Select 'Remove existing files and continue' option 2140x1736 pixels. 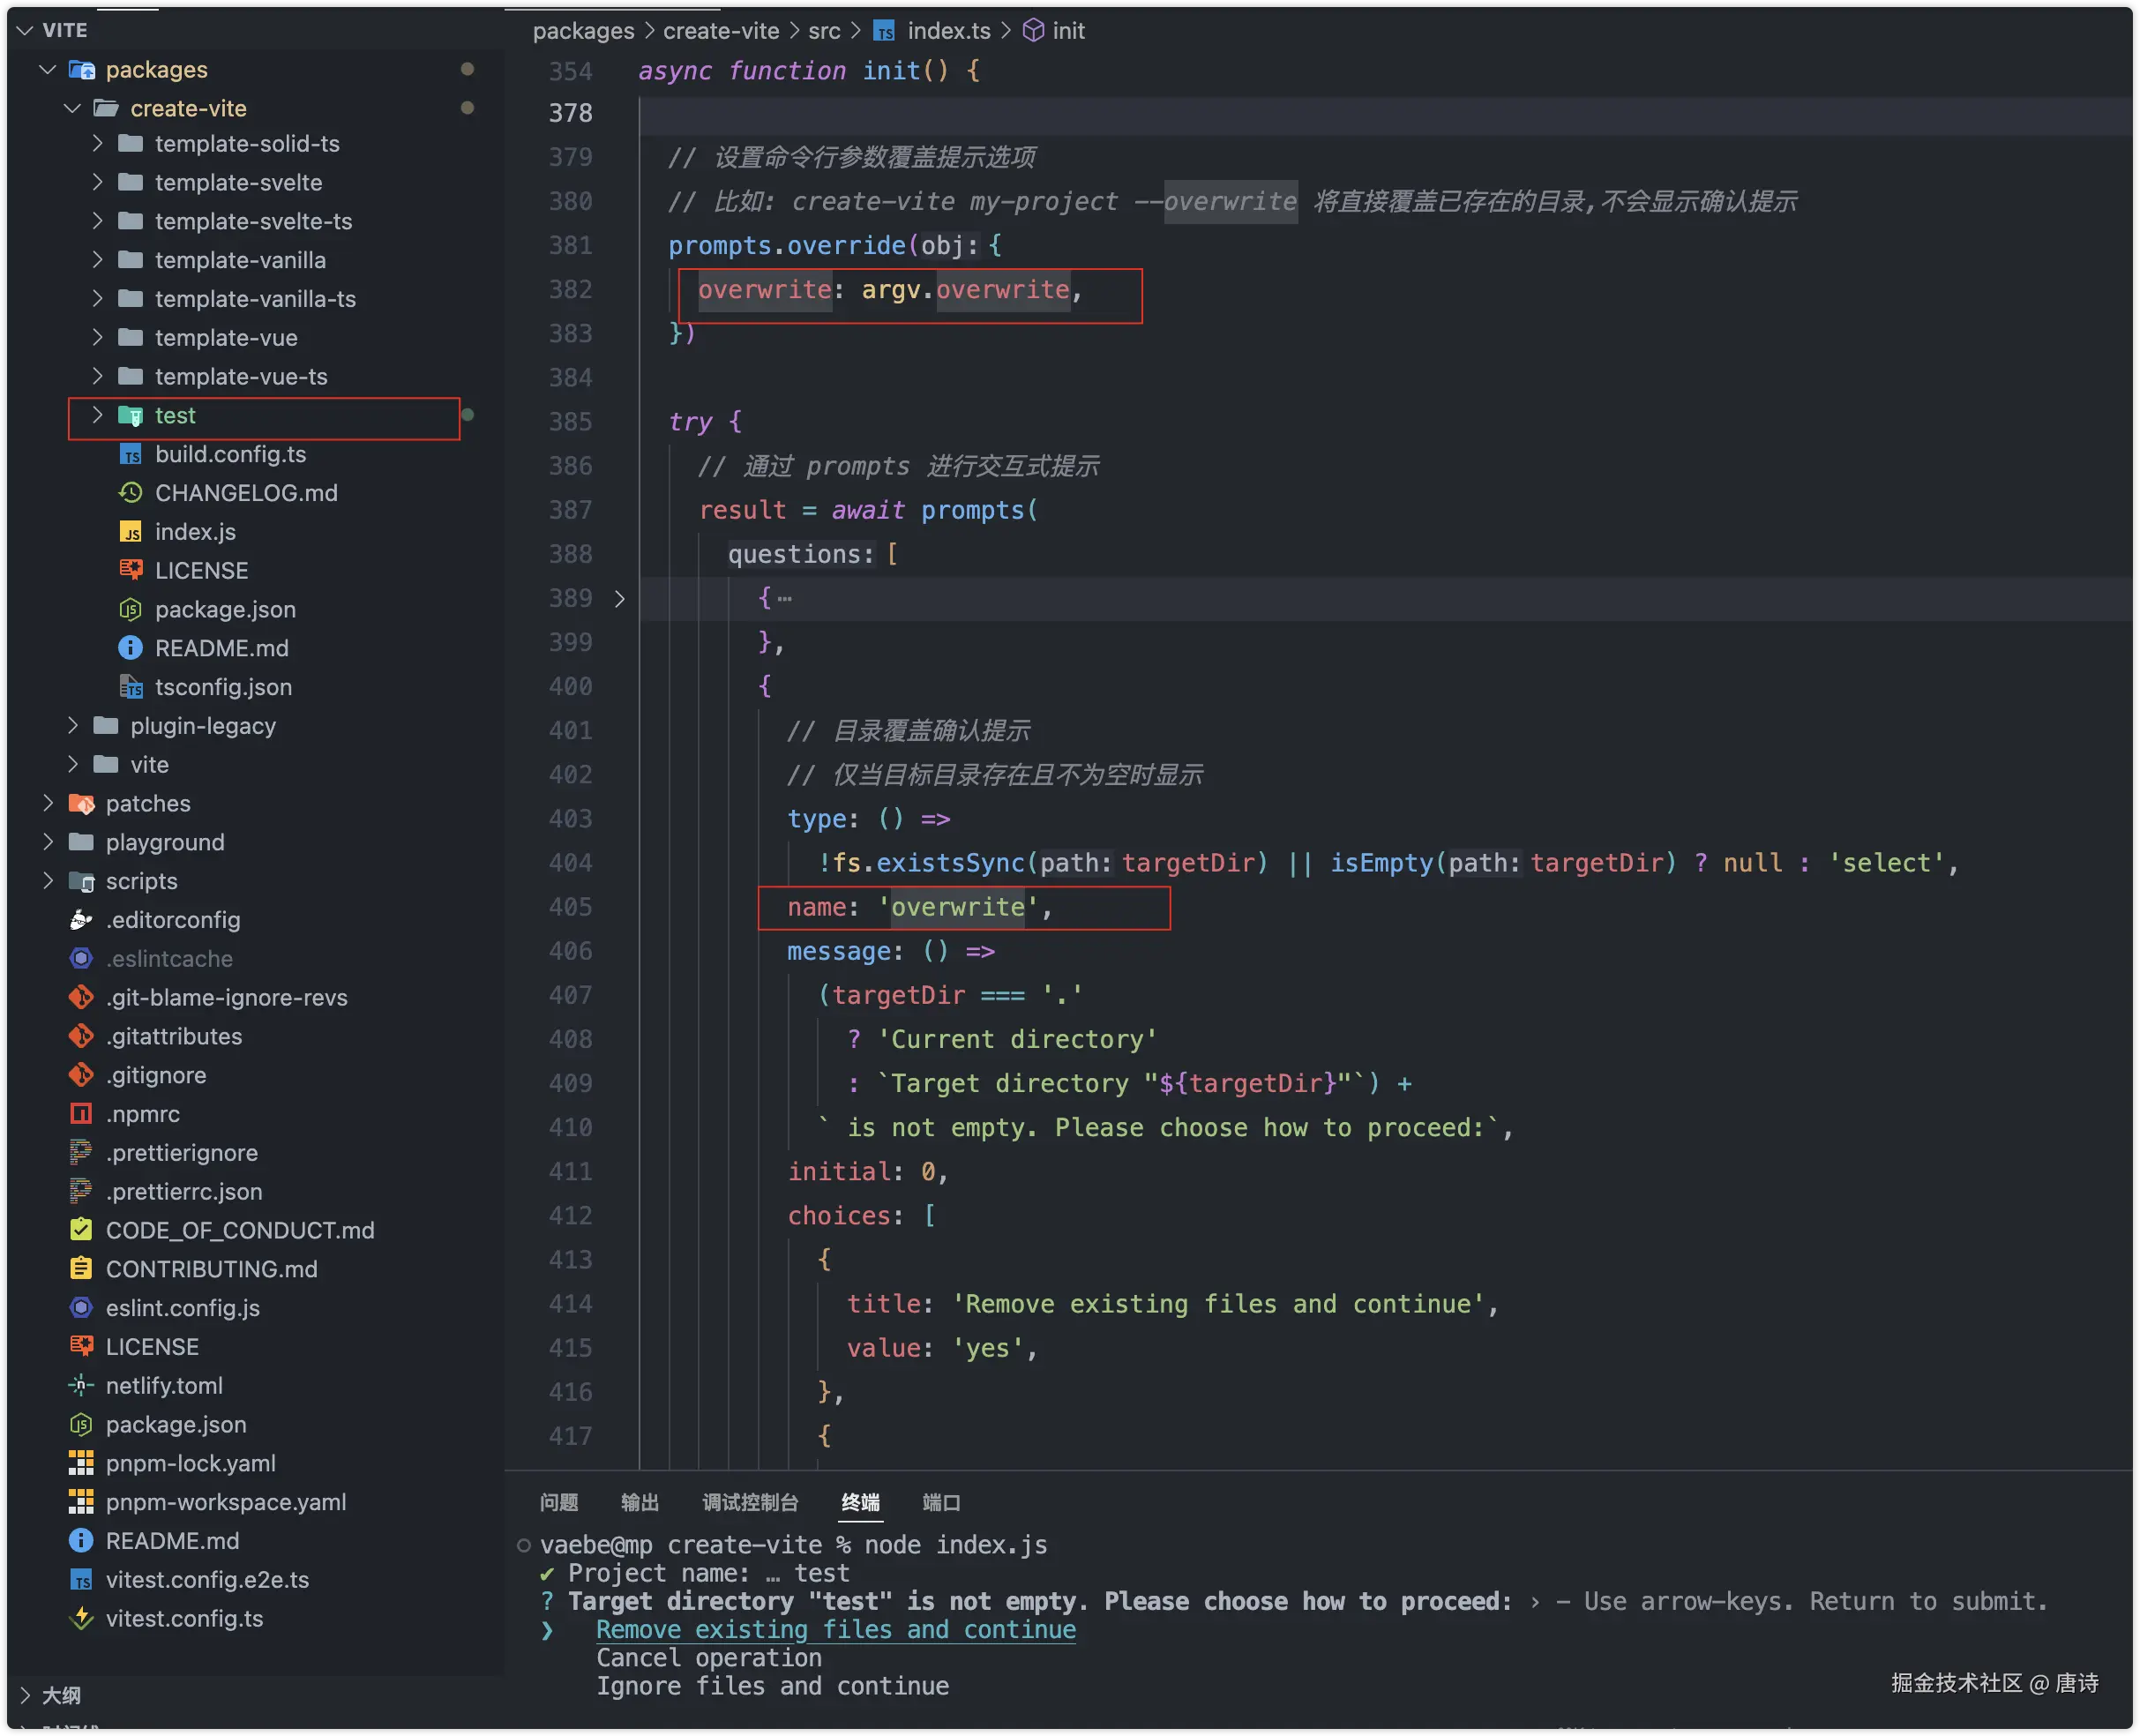(x=835, y=1629)
